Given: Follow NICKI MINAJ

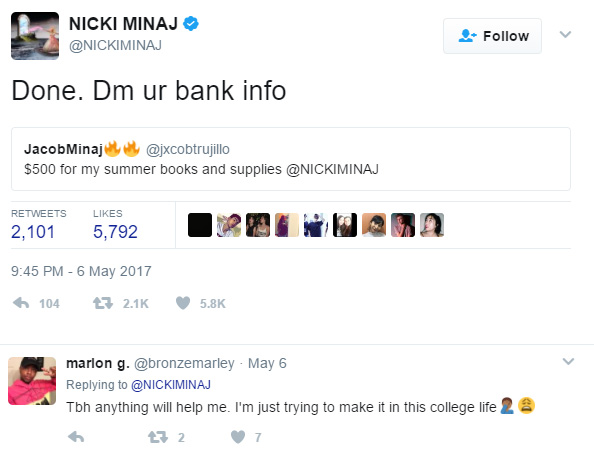Looking at the screenshot, I should pos(492,36).
